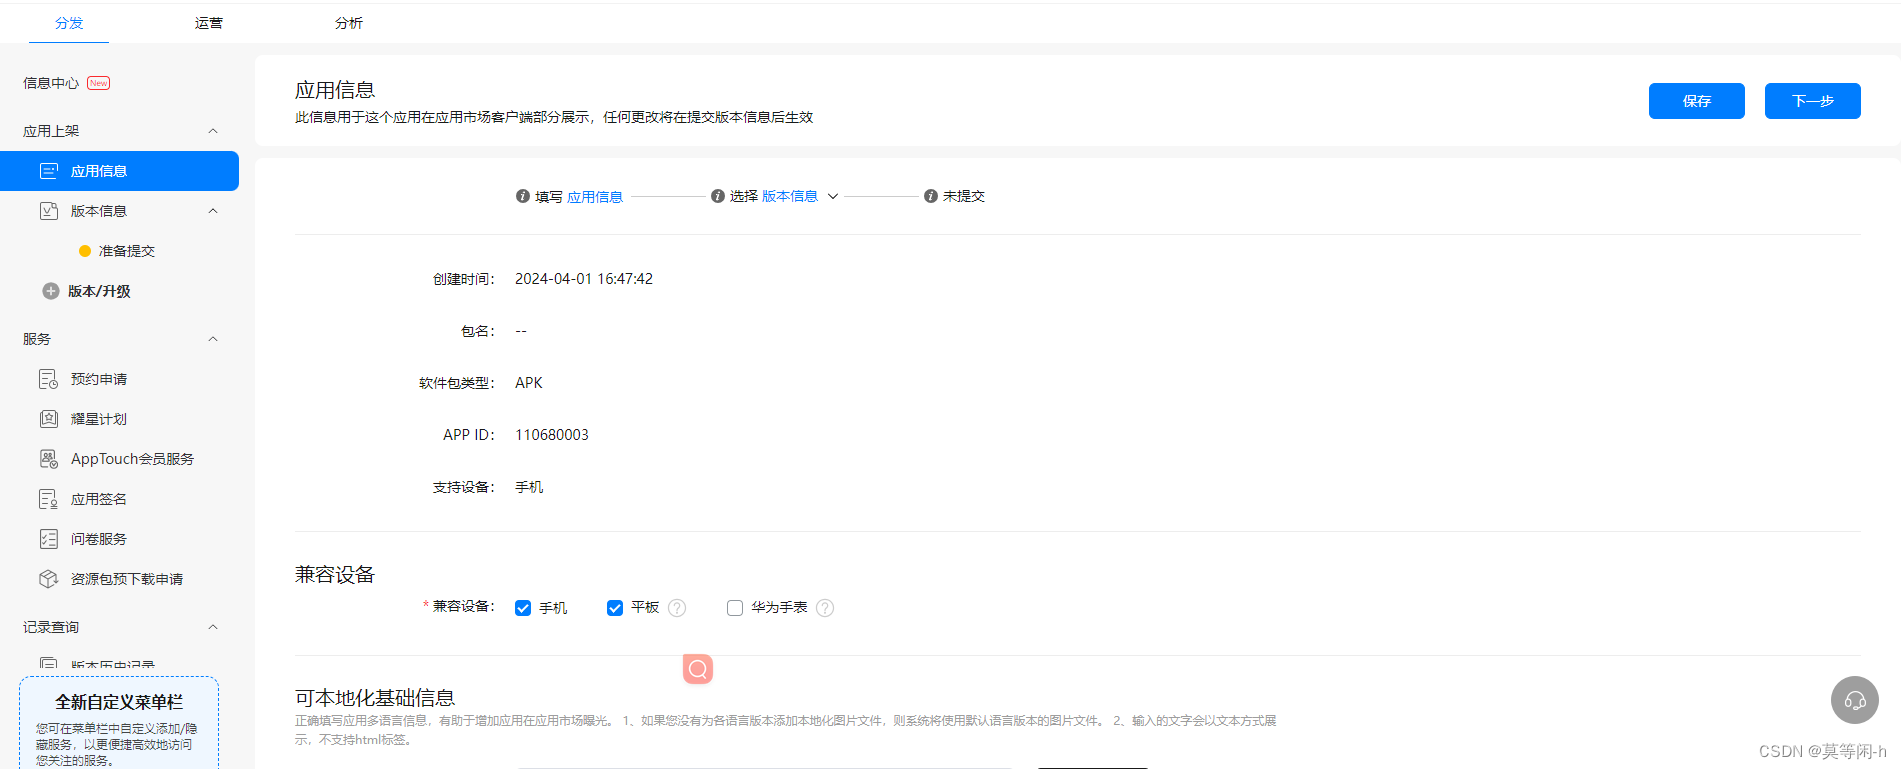Open 预约申请 service entry
This screenshot has height=769, width=1901.
coord(99,379)
